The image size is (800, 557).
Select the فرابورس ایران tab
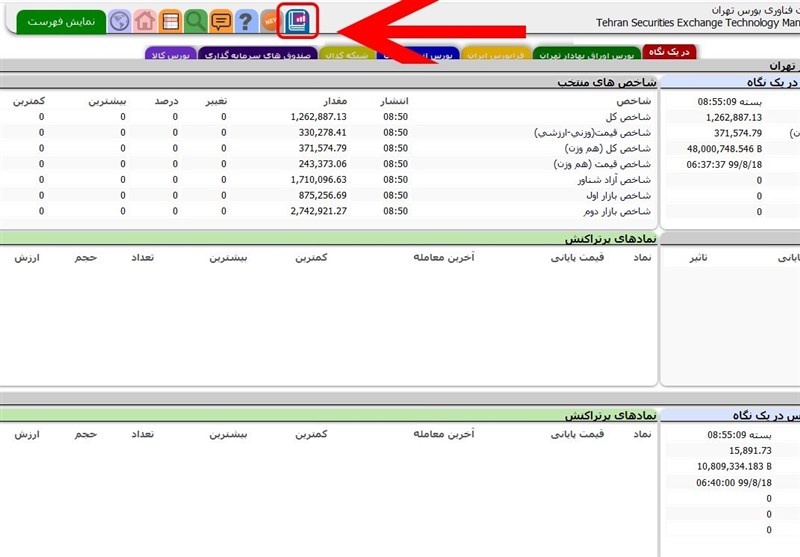496,55
